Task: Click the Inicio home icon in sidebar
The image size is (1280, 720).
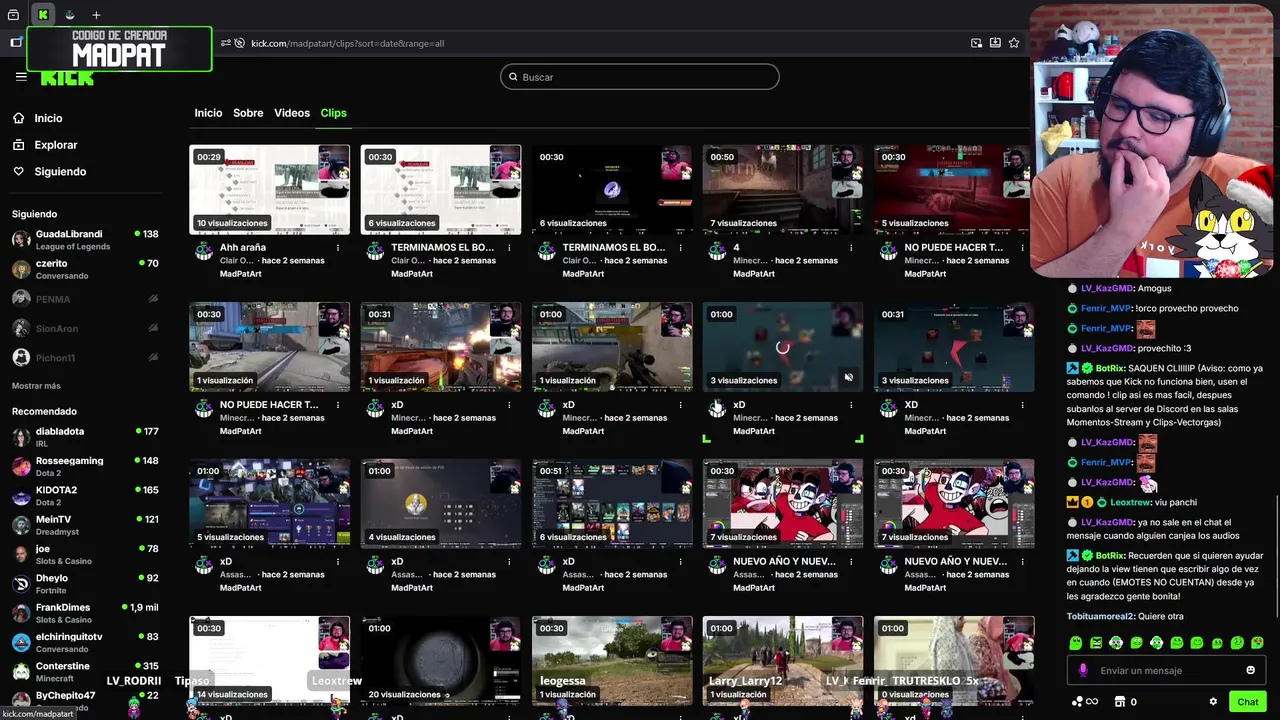Action: pos(18,118)
